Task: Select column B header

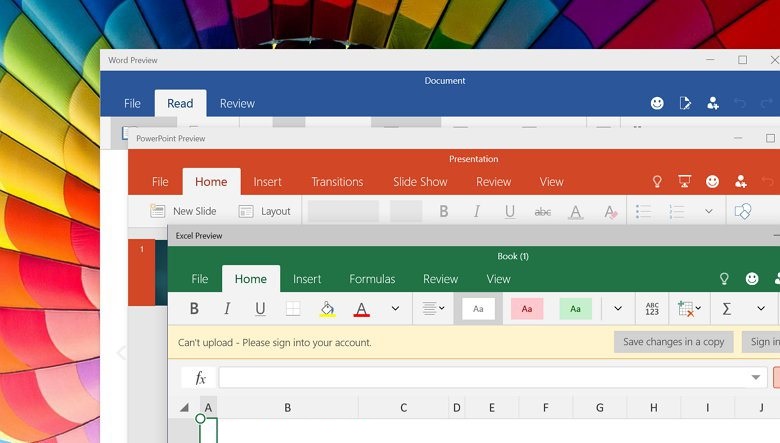Action: coord(288,408)
